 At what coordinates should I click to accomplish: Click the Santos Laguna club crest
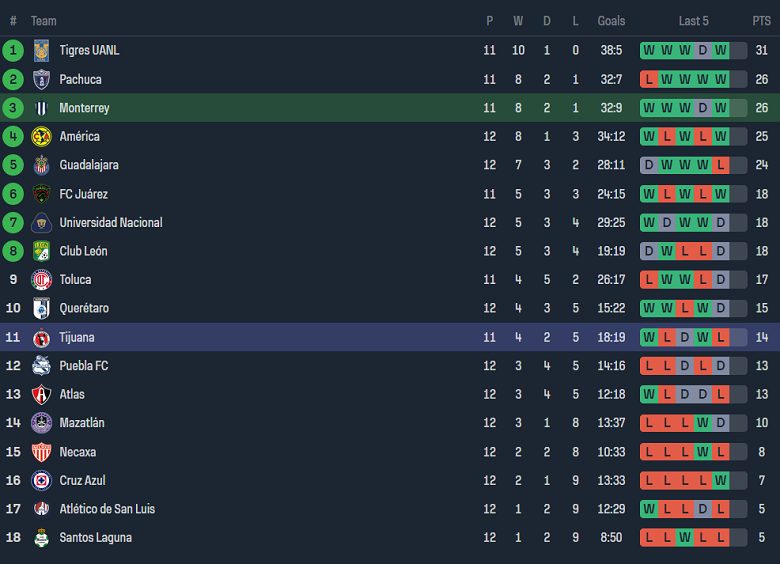41,538
